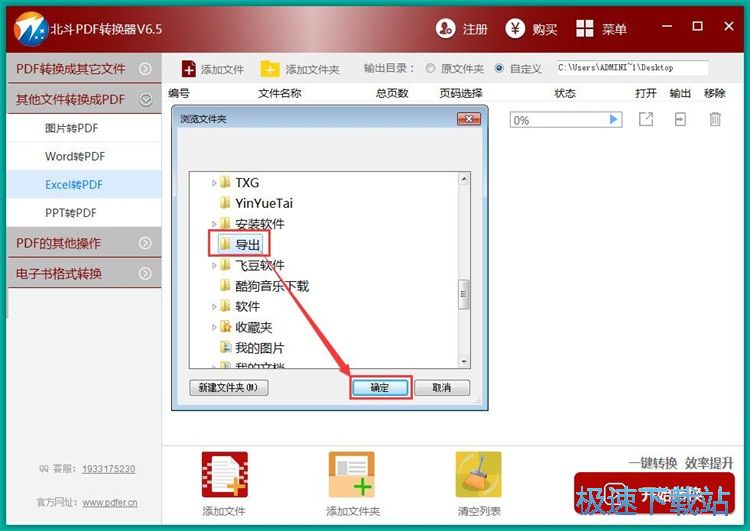Click the folder tree scrollbar thumb
Screen dimensions: 750x531
tap(463, 294)
